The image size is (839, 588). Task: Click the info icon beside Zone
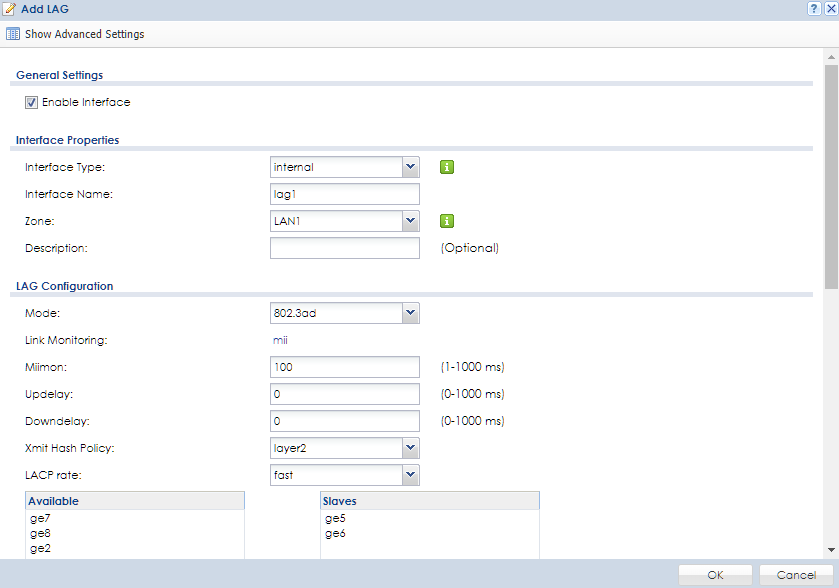tap(447, 221)
